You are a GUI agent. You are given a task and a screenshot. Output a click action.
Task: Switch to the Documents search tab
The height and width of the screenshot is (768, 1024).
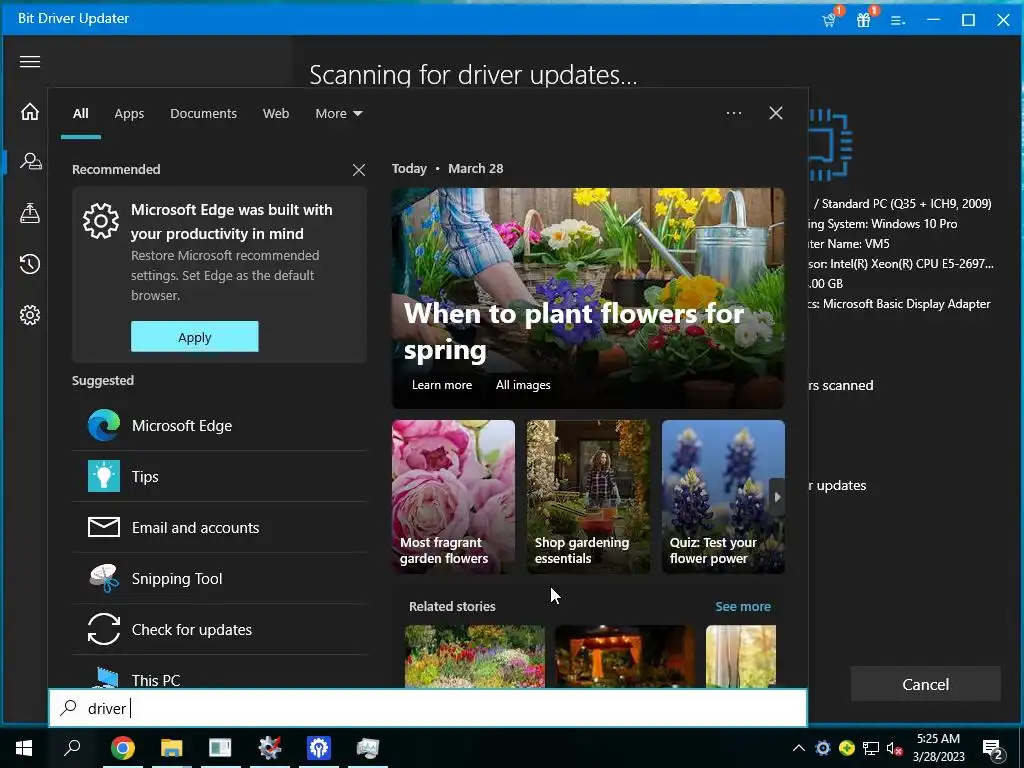[203, 114]
